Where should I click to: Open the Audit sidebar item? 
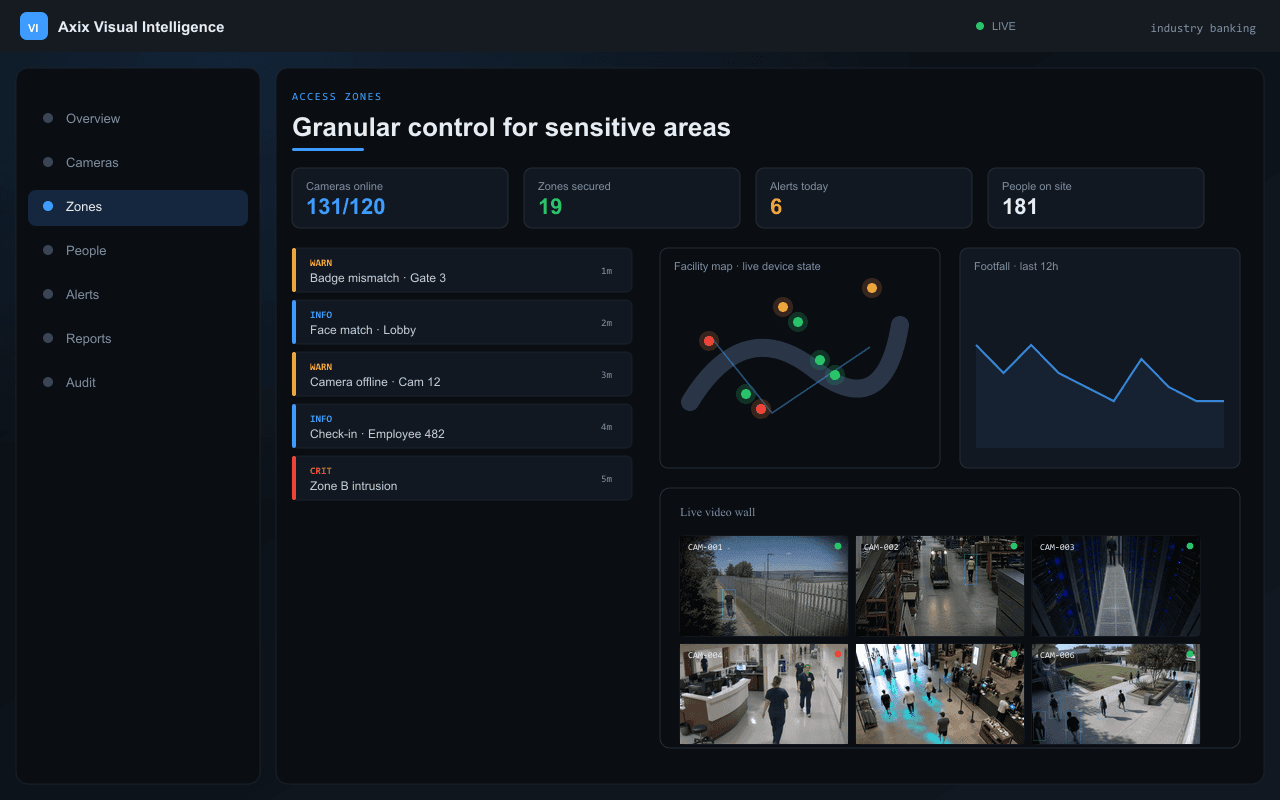pyautogui.click(x=138, y=382)
